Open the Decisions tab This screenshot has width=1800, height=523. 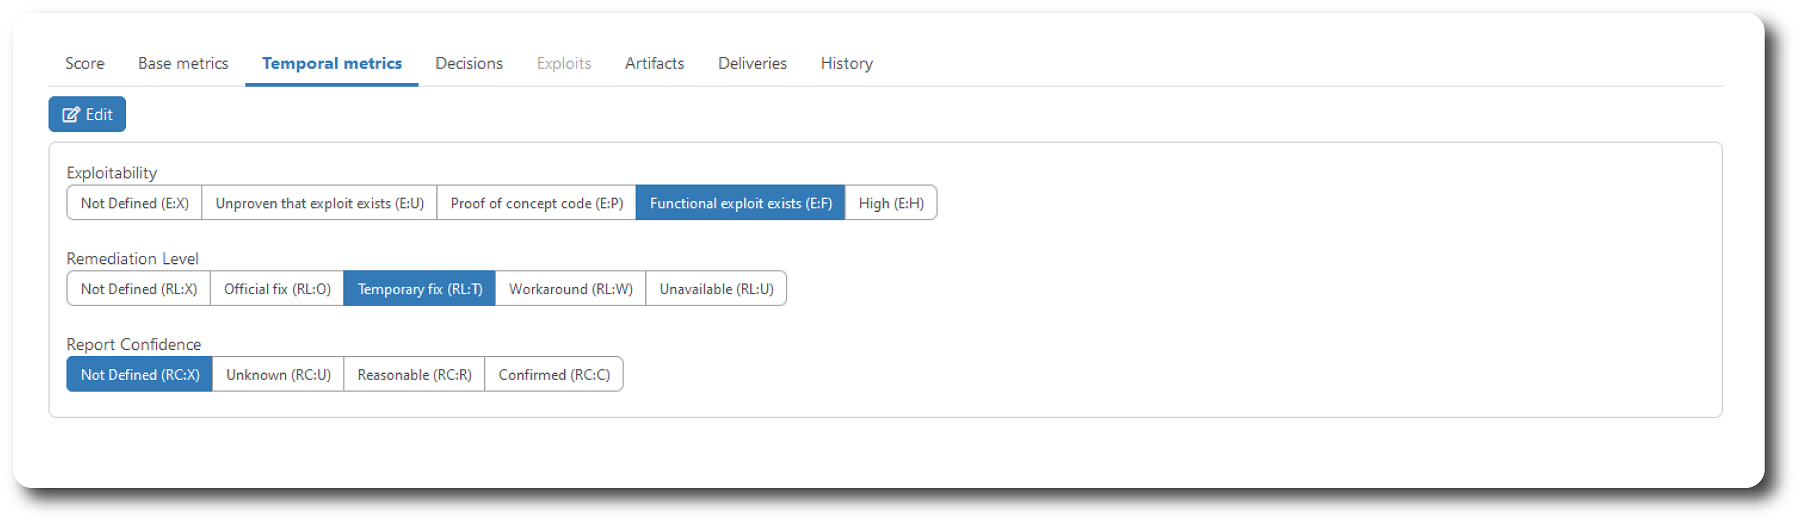point(469,63)
